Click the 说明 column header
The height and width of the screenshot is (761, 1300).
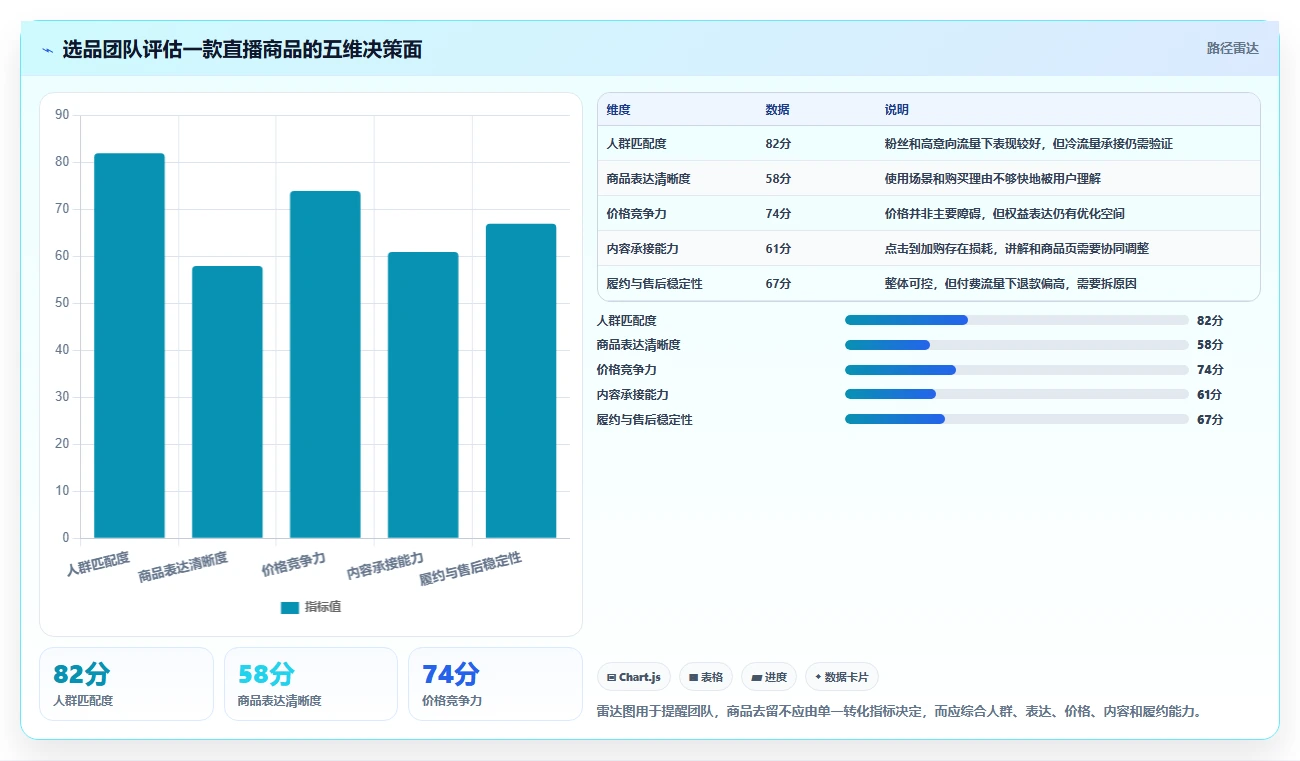(x=897, y=110)
